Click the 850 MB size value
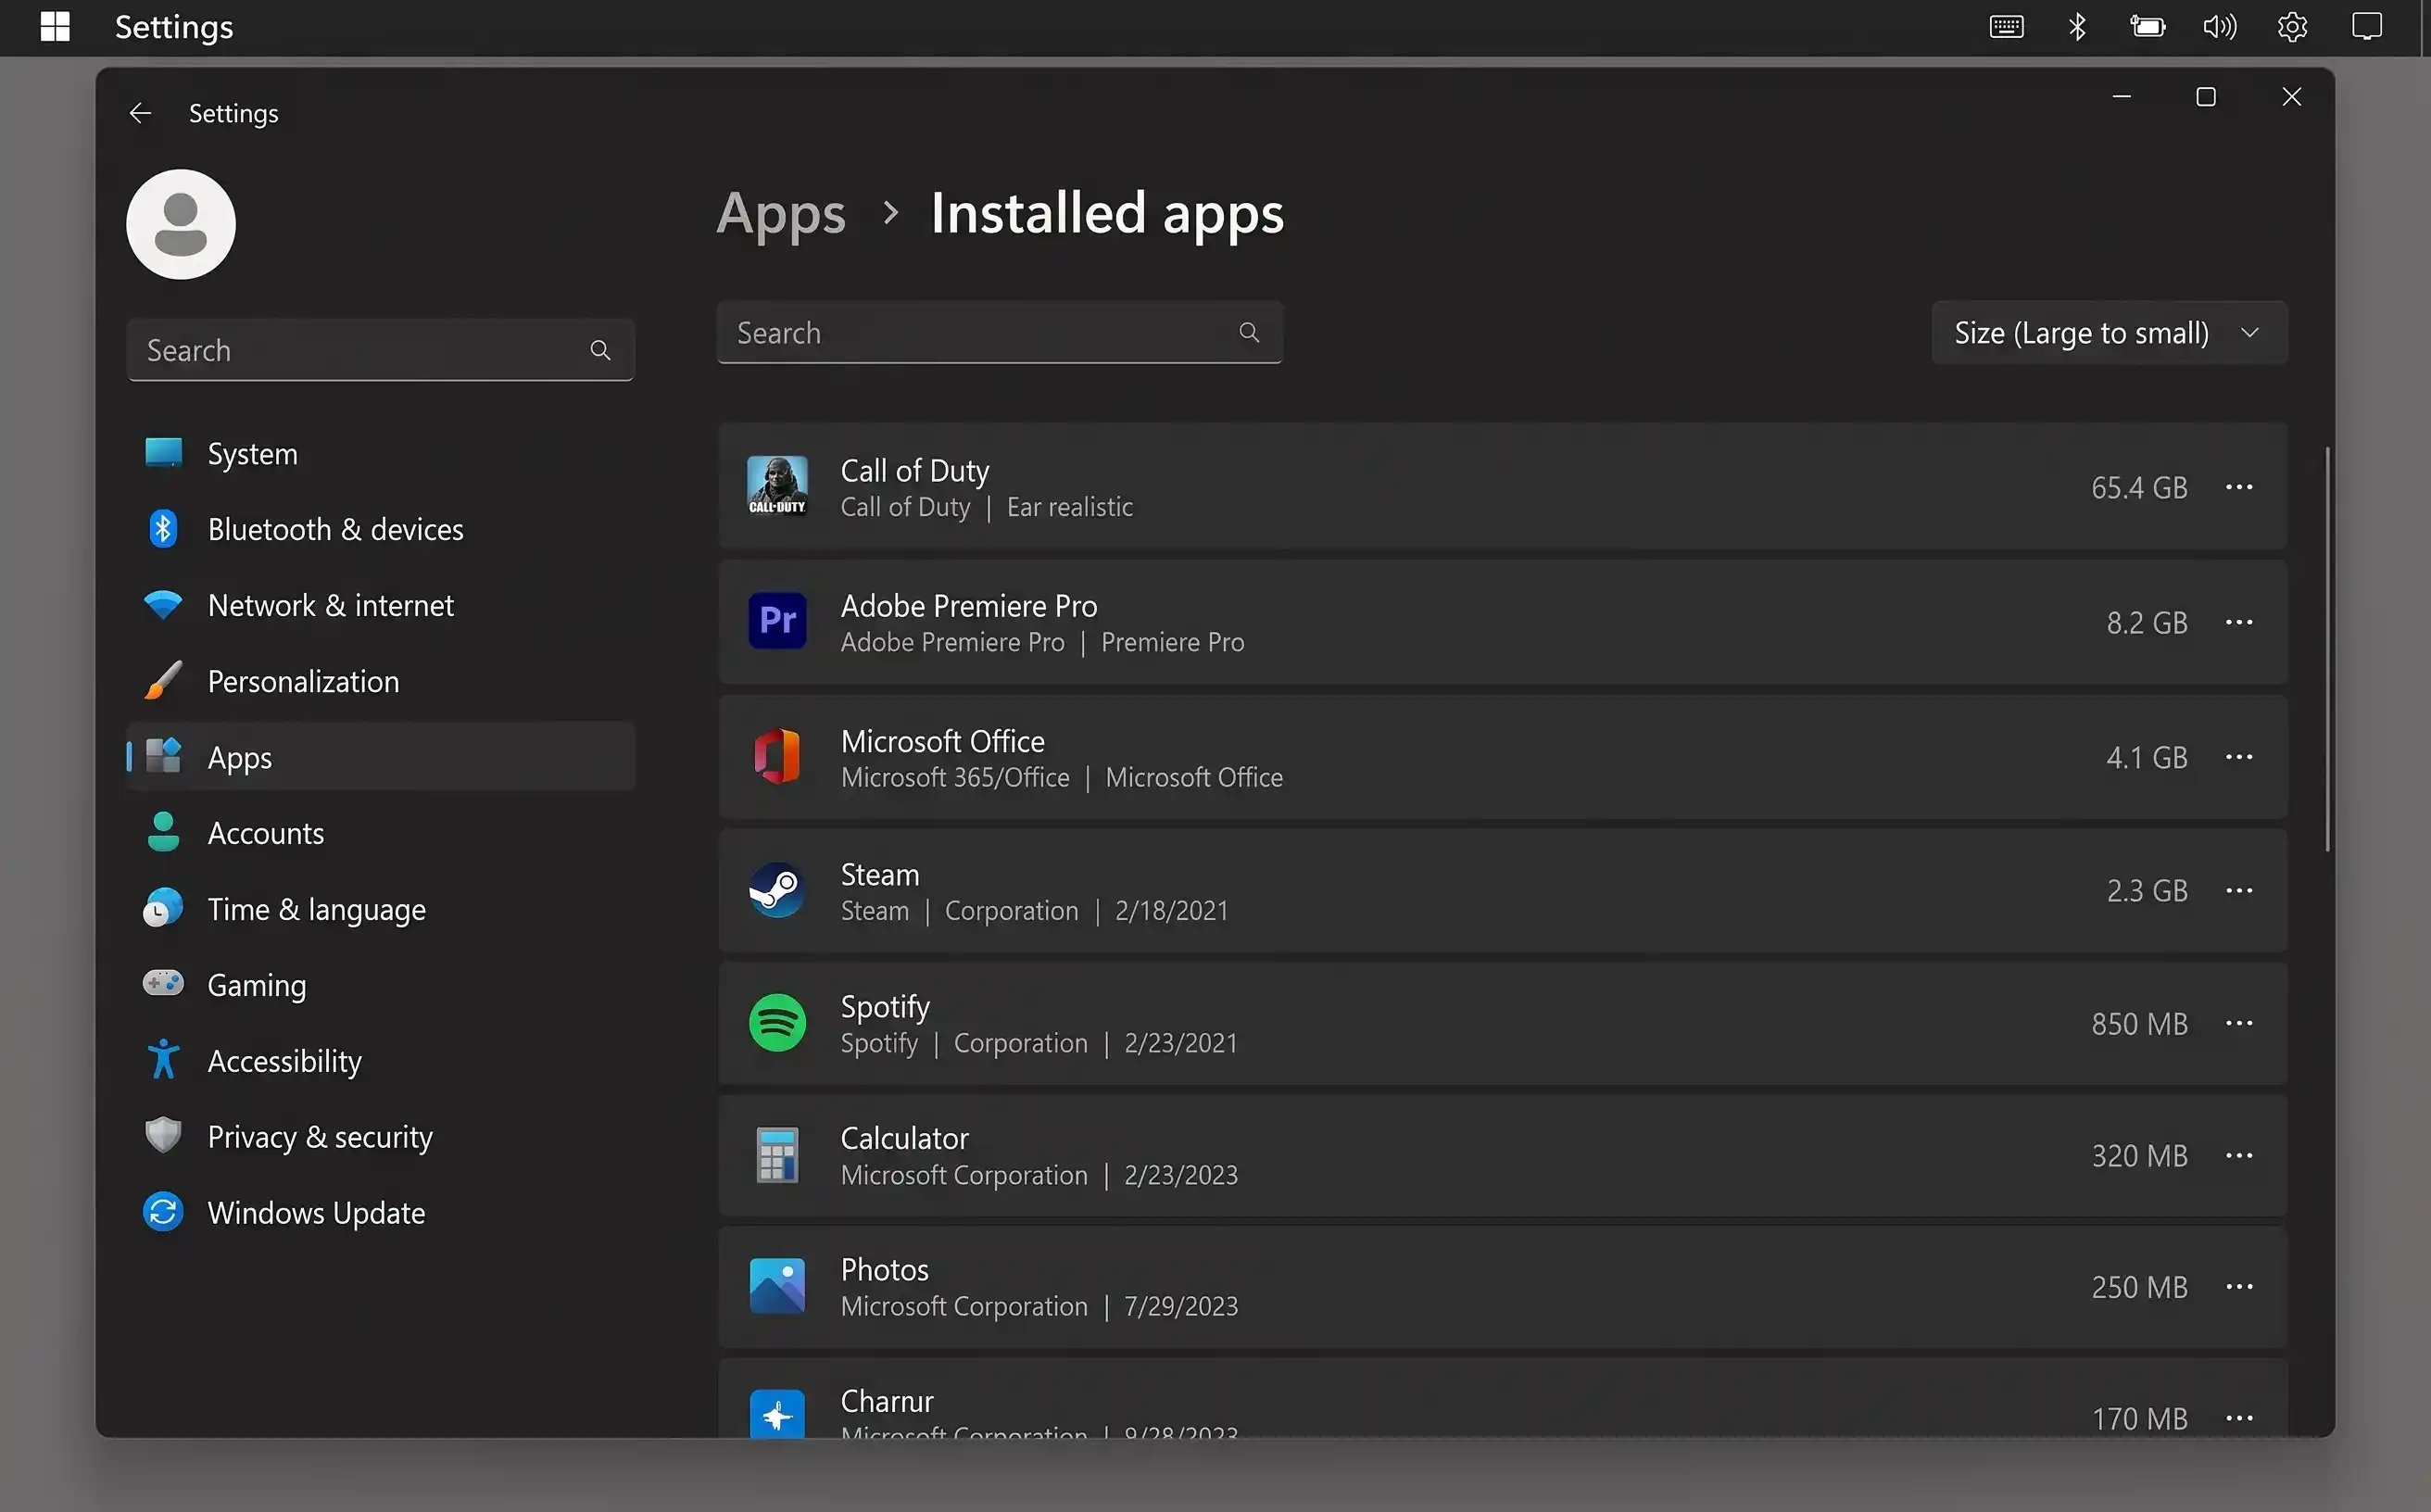The width and height of the screenshot is (2431, 1512). [x=2139, y=1023]
